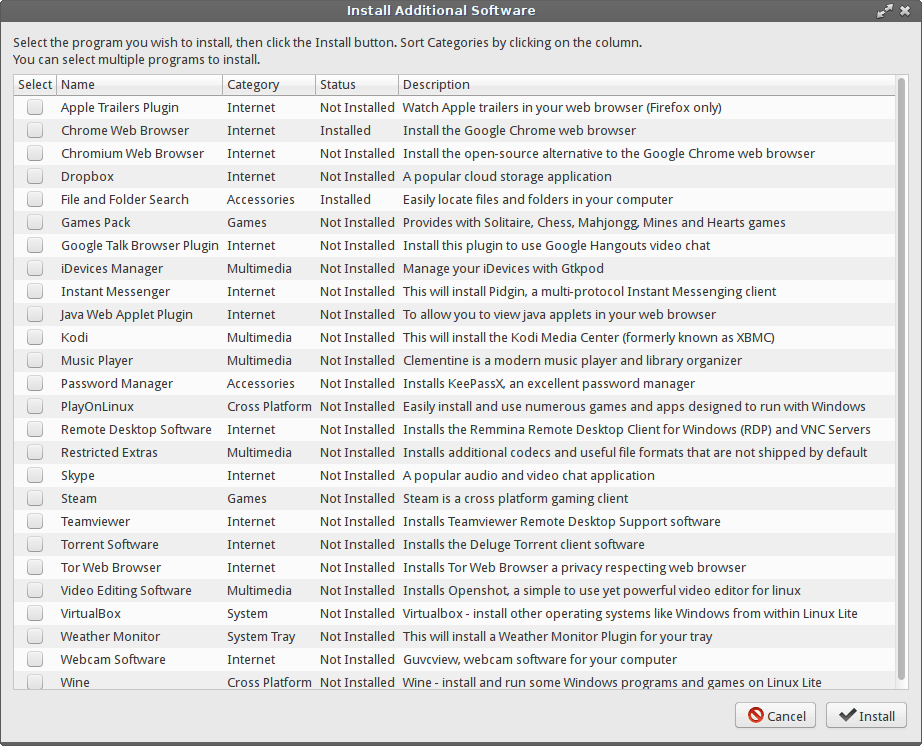Click 'Tor Web Browser' name cell
The width and height of the screenshot is (922, 746).
[111, 567]
